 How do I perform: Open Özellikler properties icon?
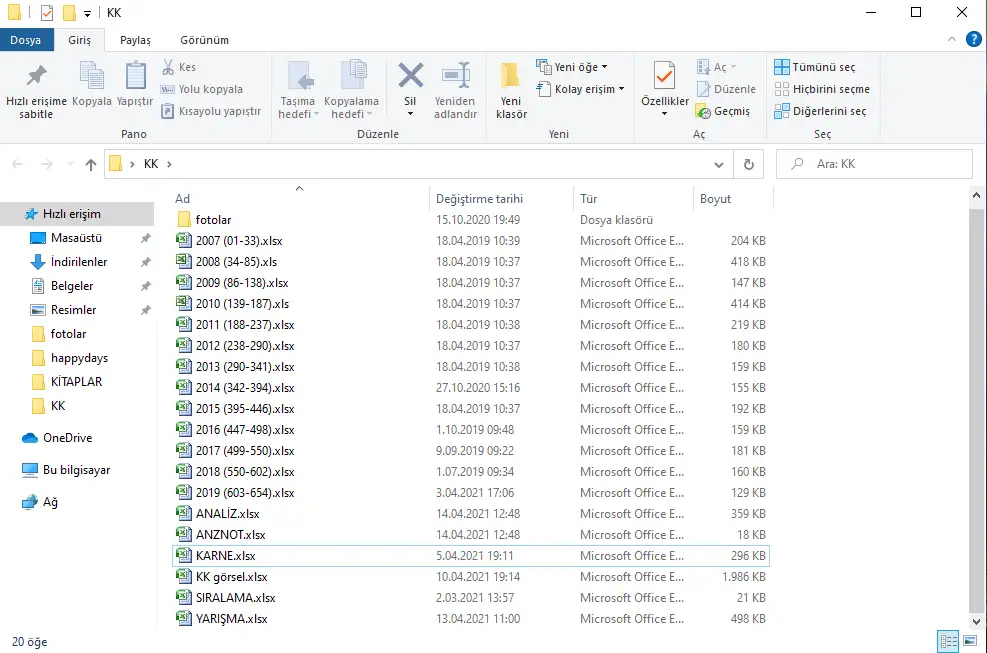[664, 78]
